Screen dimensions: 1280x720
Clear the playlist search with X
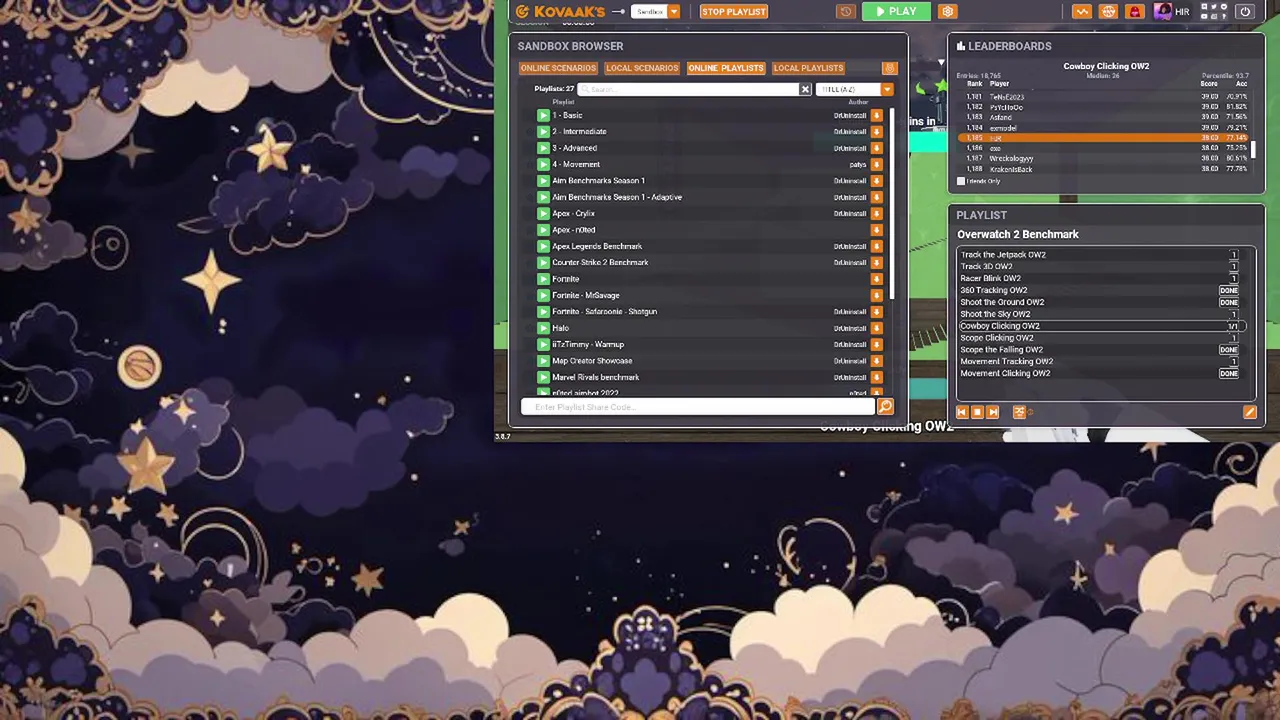805,89
